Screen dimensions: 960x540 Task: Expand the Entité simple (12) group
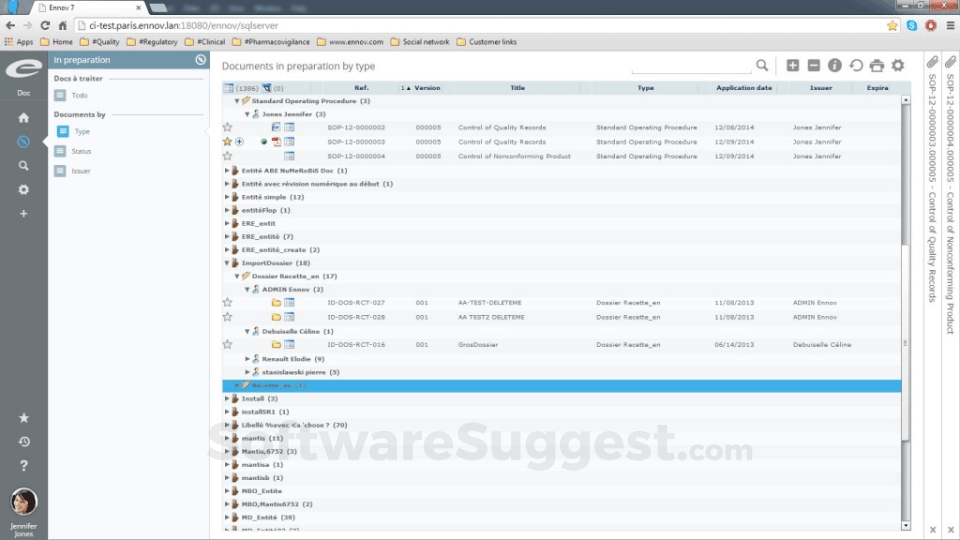click(x=228, y=197)
